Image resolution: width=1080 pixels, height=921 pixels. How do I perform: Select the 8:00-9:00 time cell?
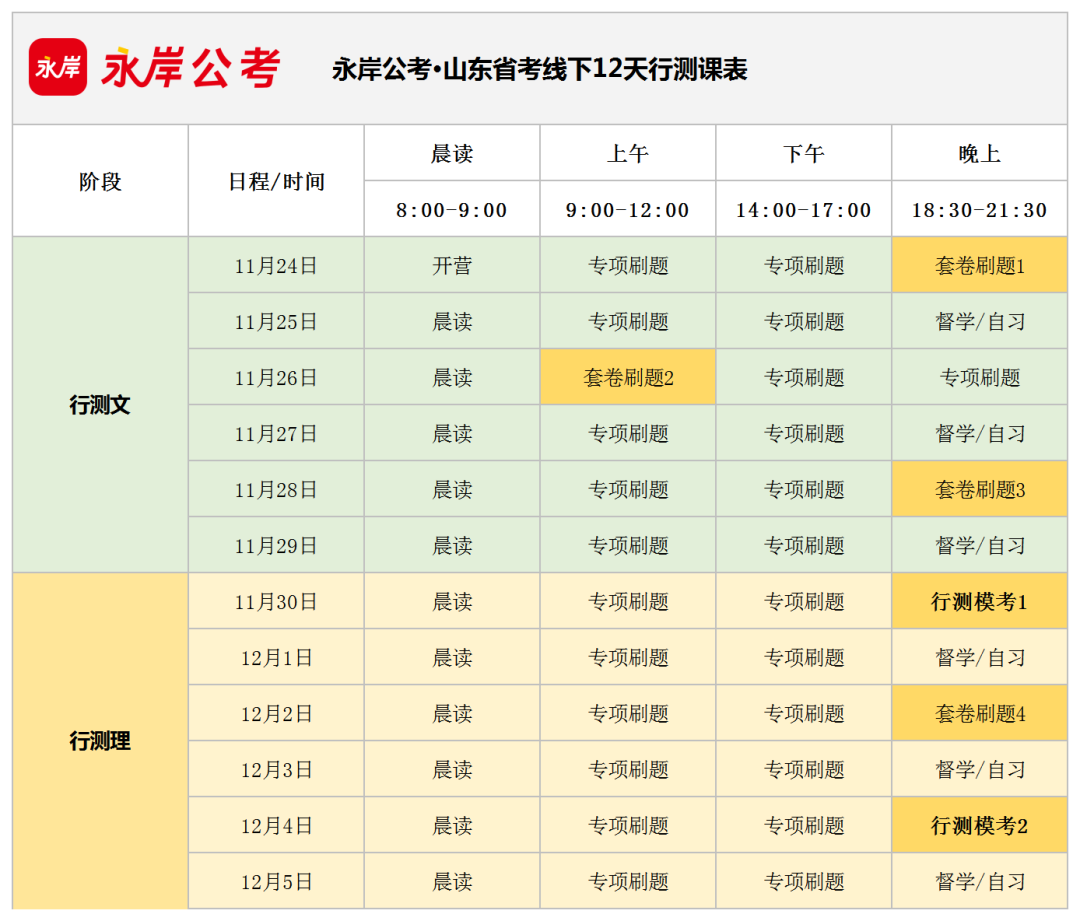(452, 209)
